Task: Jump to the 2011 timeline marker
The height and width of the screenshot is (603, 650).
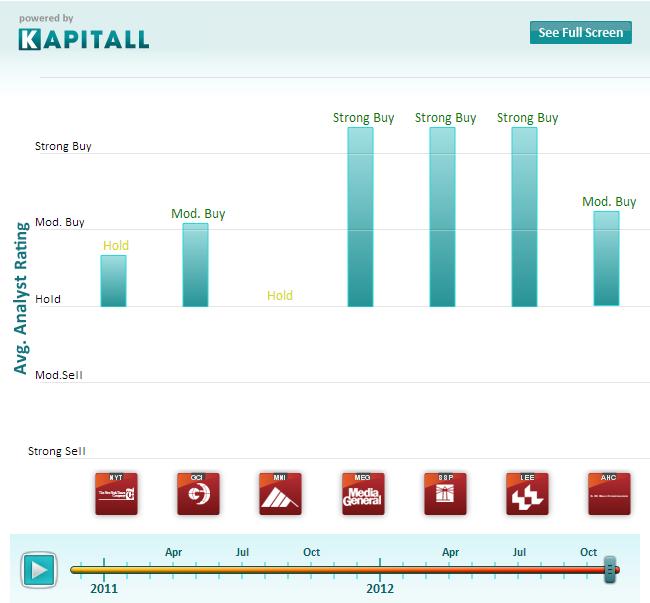Action: coord(104,588)
